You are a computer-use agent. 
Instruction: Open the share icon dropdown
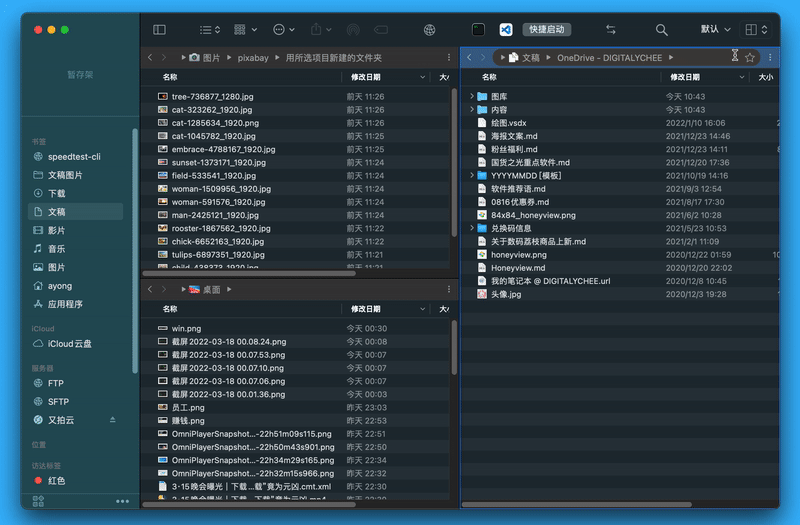coord(321,30)
